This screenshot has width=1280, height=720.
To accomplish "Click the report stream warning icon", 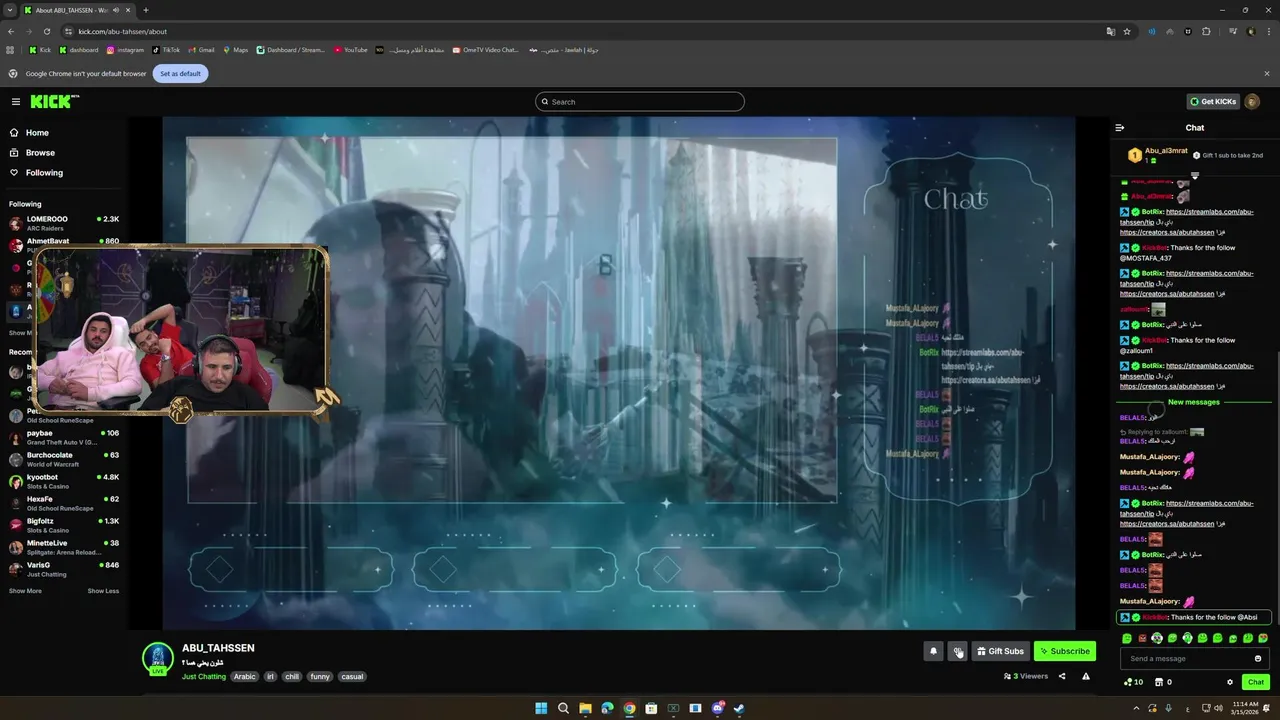I will 1086,677.
